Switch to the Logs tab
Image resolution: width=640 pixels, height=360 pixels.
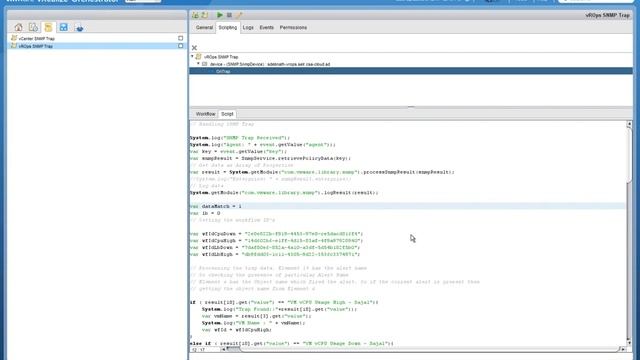(248, 27)
